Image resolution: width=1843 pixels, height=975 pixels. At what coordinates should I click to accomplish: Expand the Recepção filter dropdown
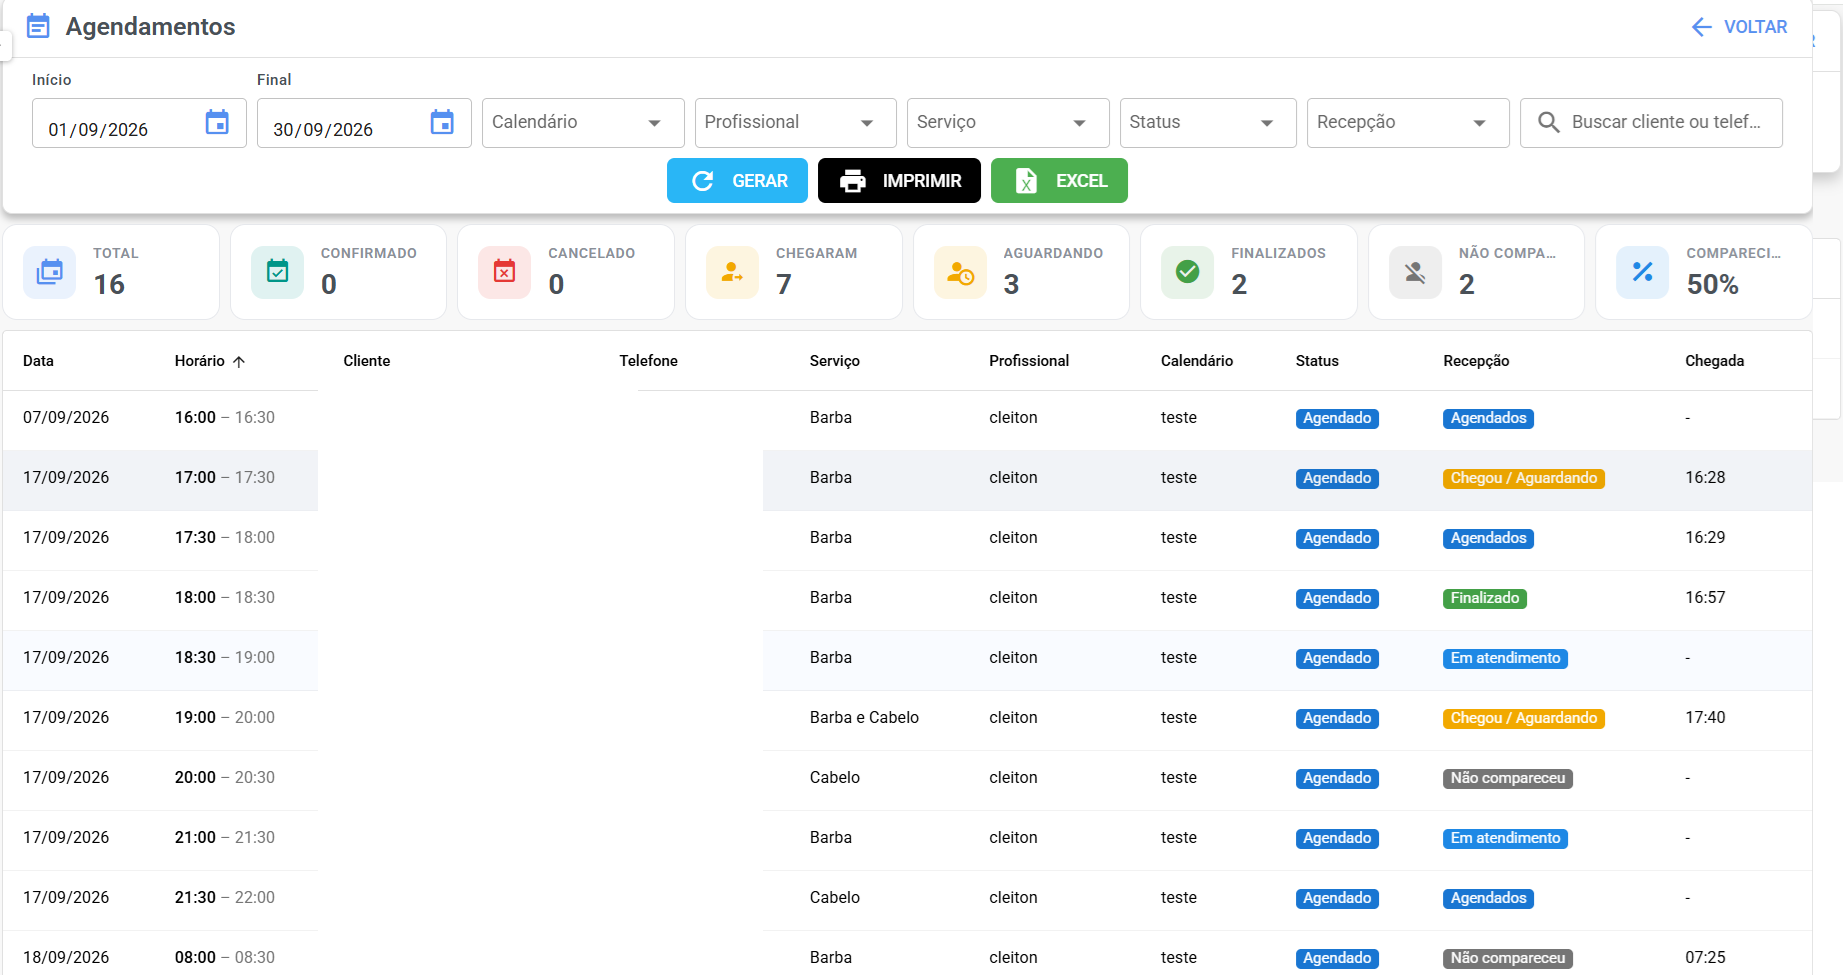pos(1408,123)
